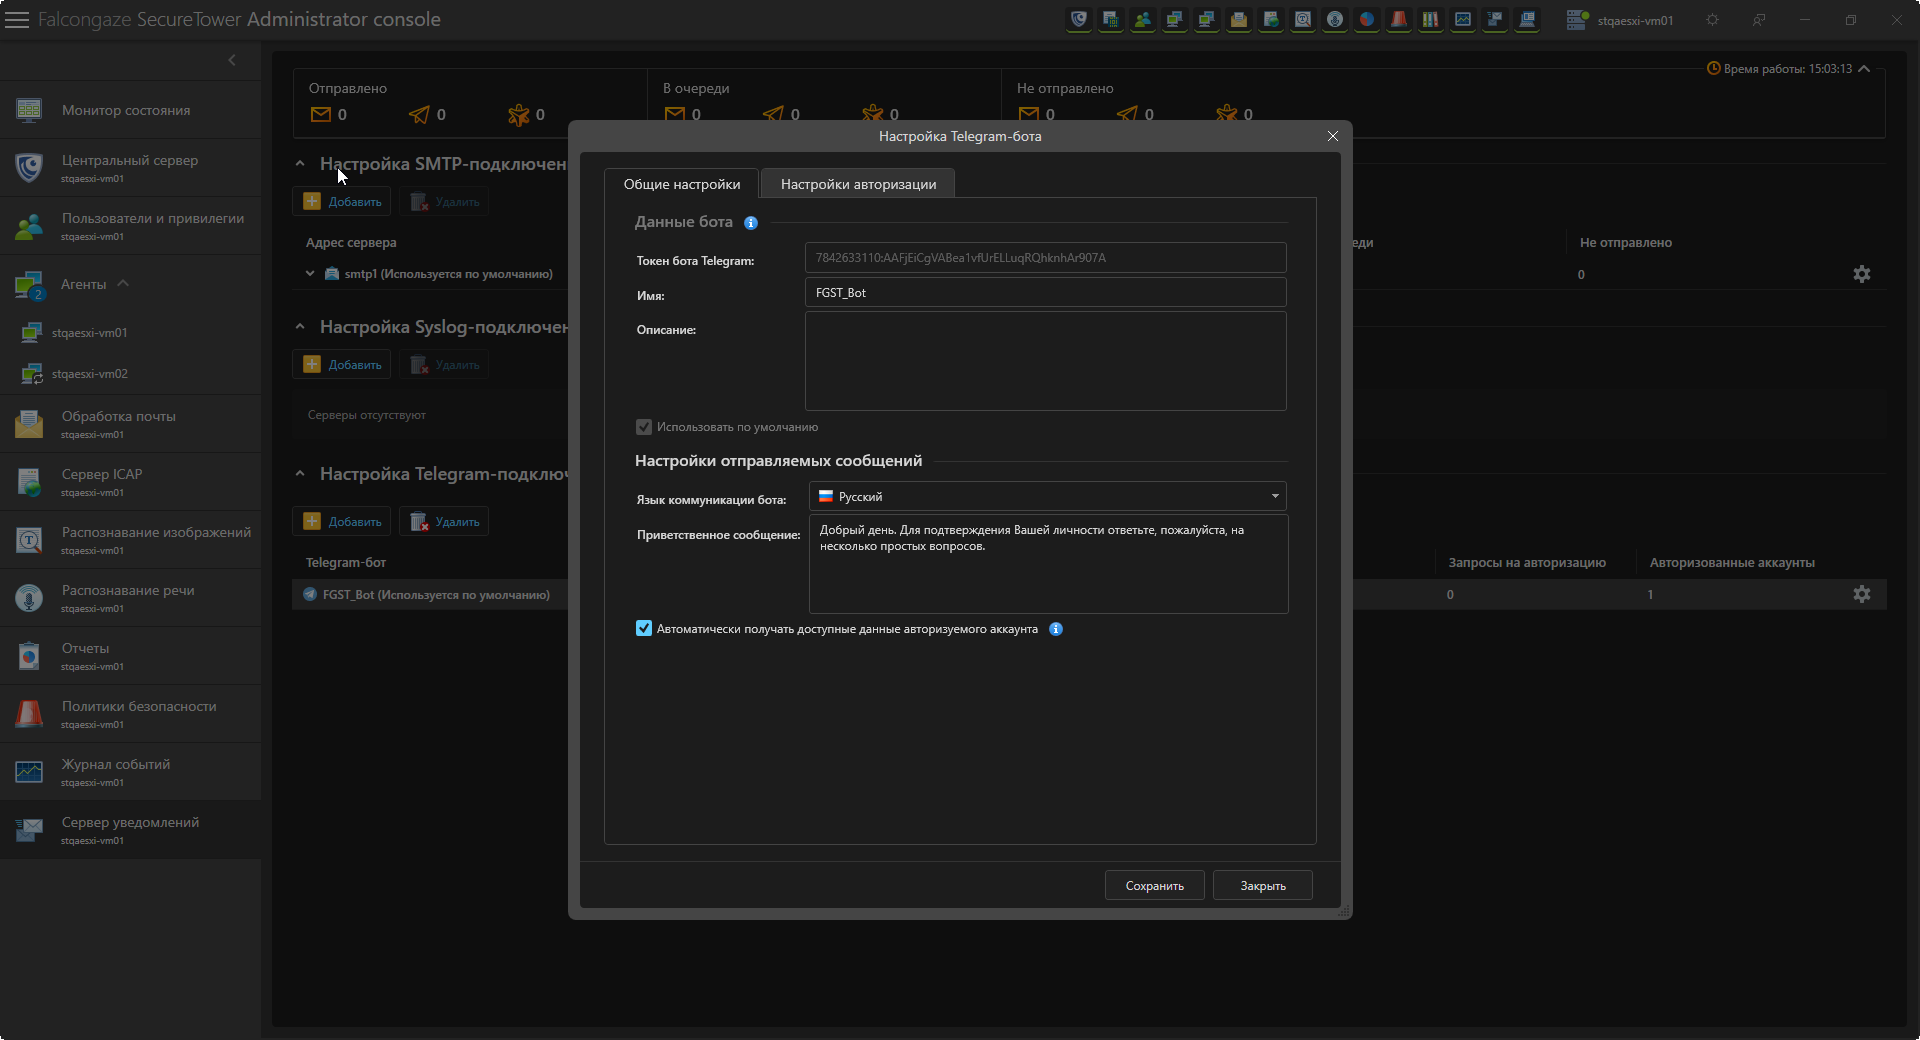Click the event log graph icon in top toolbar
1920x1040 pixels.
1463,19
